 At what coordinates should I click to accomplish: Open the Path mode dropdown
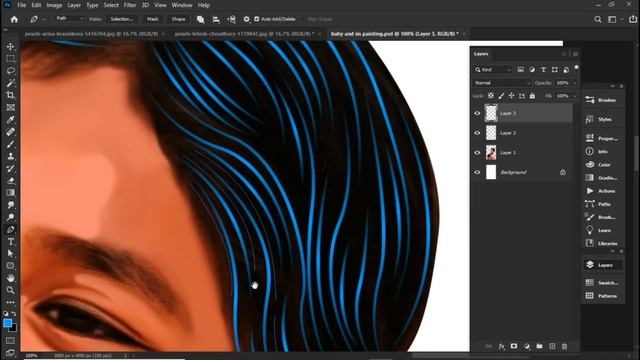click(x=69, y=19)
